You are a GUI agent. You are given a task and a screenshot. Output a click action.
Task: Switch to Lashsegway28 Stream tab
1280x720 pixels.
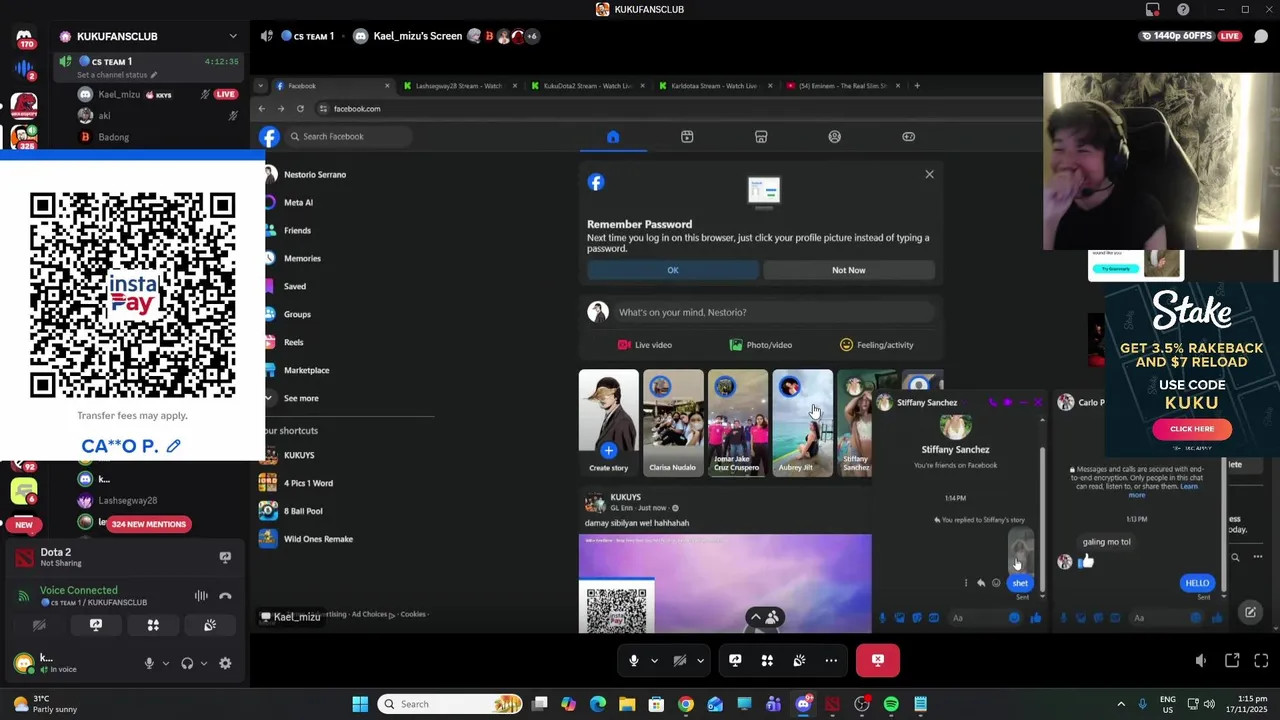pos(459,86)
